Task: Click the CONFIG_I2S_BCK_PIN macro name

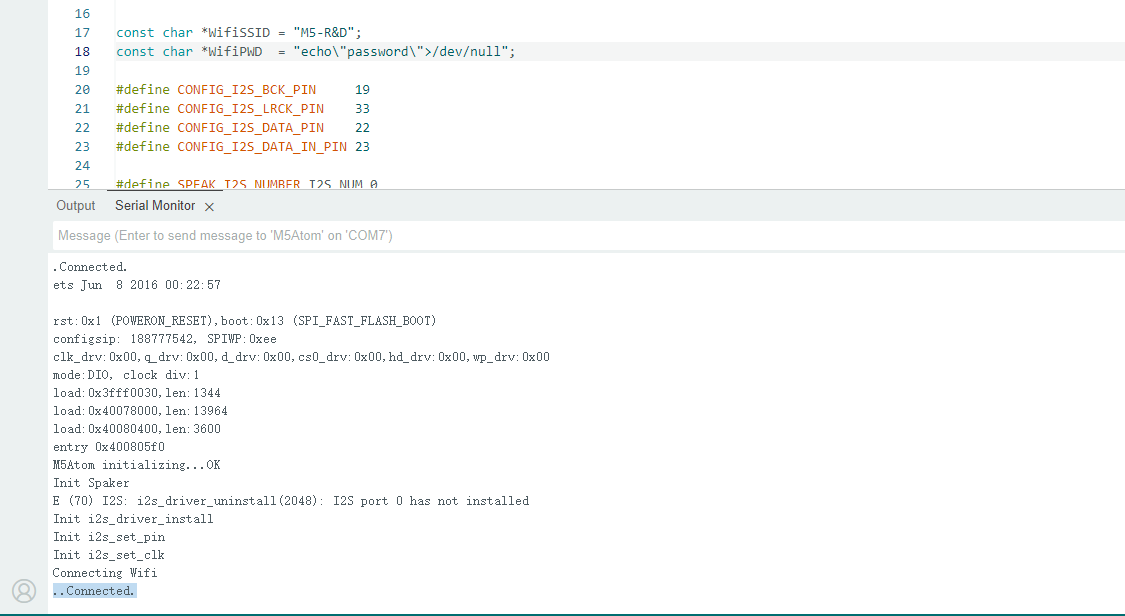Action: [246, 90]
